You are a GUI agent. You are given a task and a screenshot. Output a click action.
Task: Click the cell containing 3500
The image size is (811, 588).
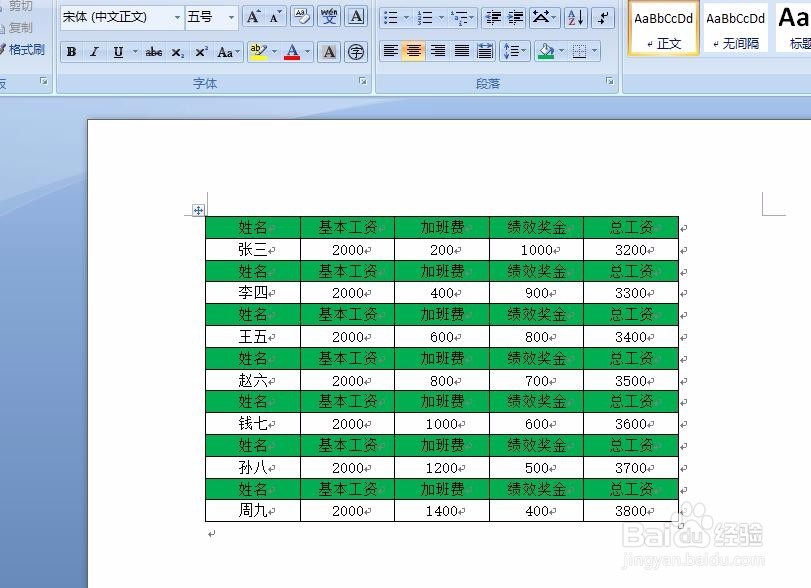pos(631,381)
